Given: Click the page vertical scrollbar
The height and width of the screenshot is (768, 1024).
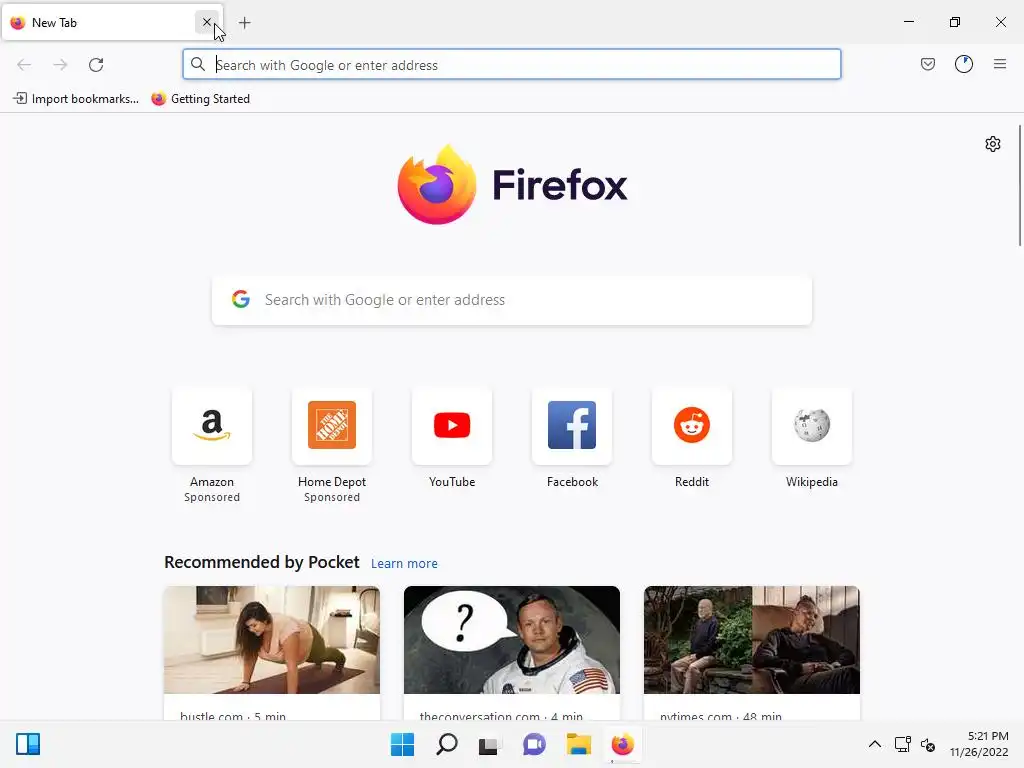Looking at the screenshot, I should click(1020, 185).
